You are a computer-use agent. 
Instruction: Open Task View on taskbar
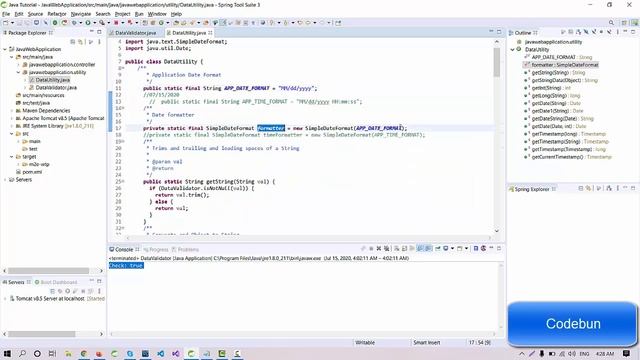52,353
